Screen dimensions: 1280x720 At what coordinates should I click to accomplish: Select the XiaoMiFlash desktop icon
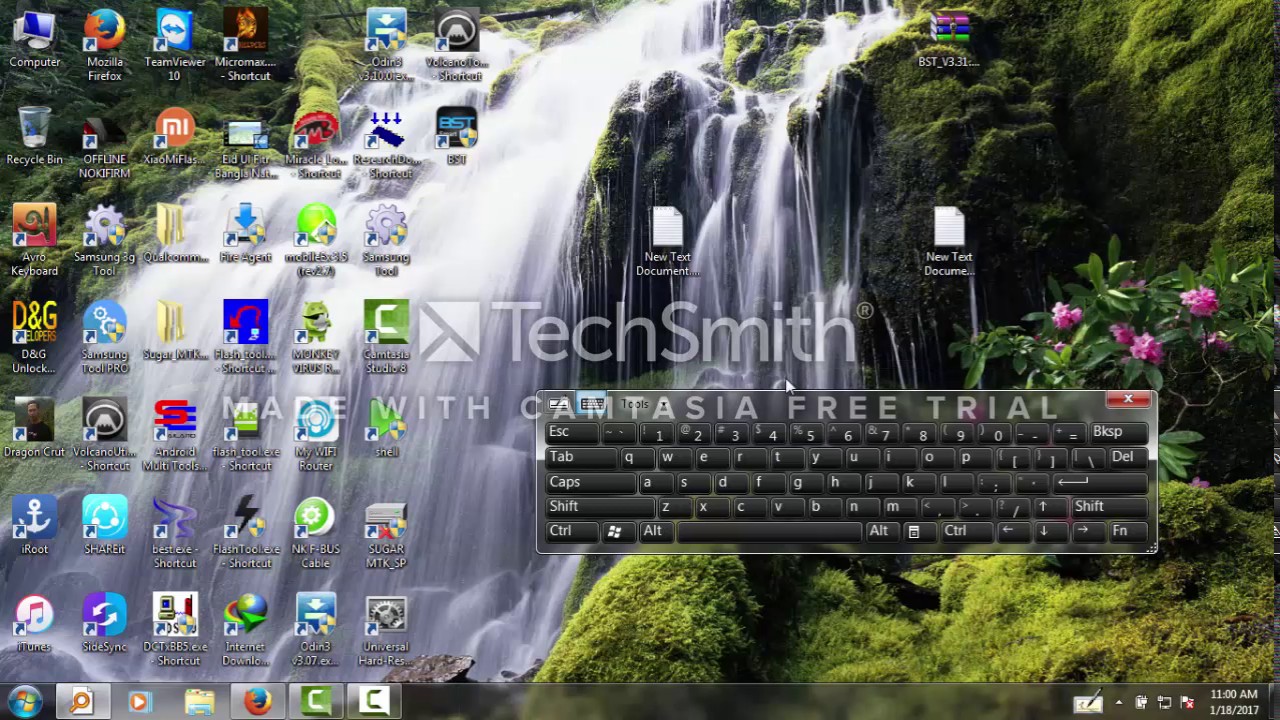point(174,136)
